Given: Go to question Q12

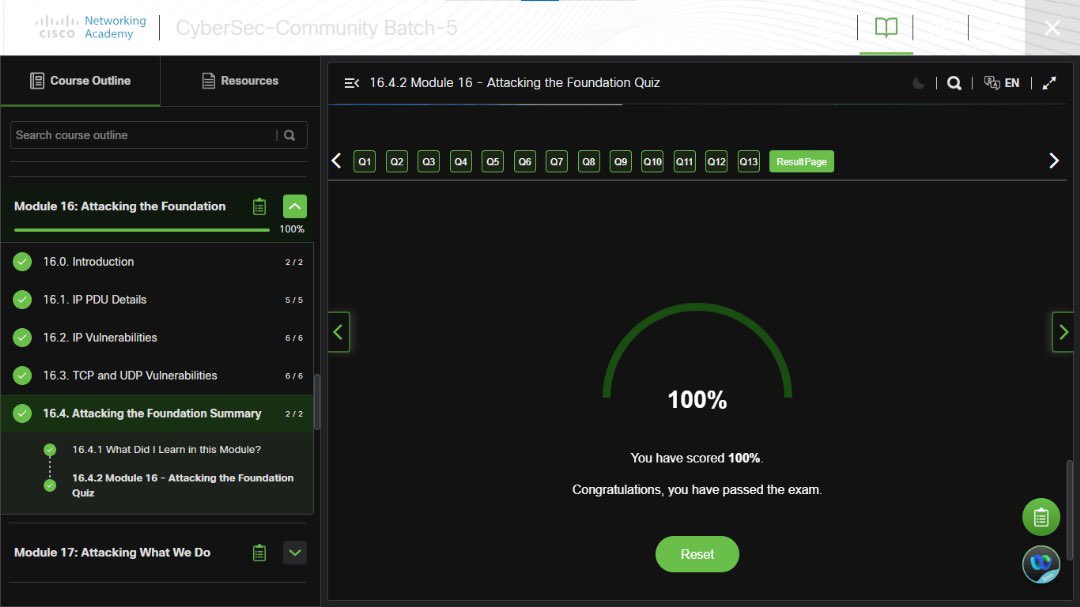Looking at the screenshot, I should [716, 161].
